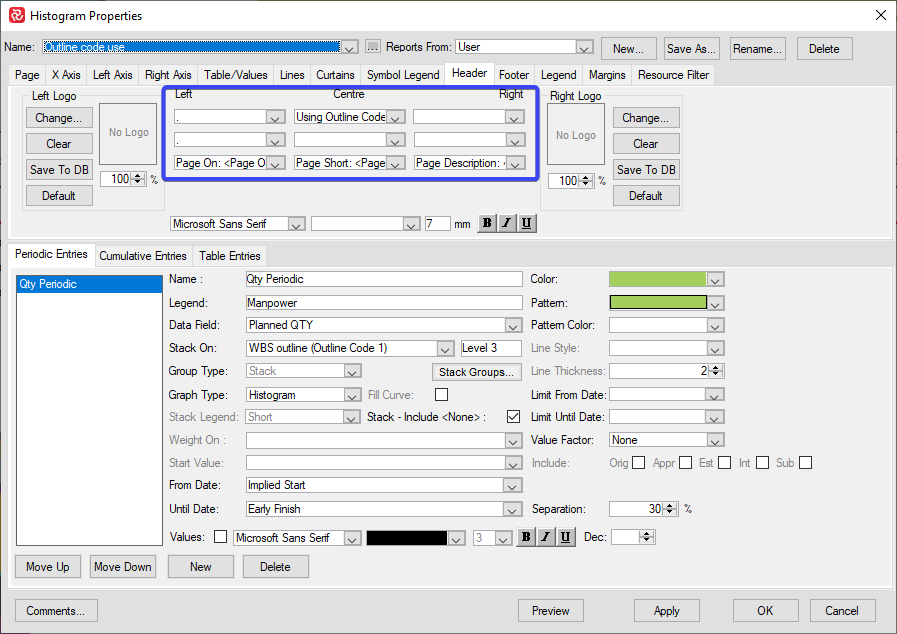The width and height of the screenshot is (897, 634).
Task: Uncheck Stack - Include <None> checkbox
Action: coord(514,417)
